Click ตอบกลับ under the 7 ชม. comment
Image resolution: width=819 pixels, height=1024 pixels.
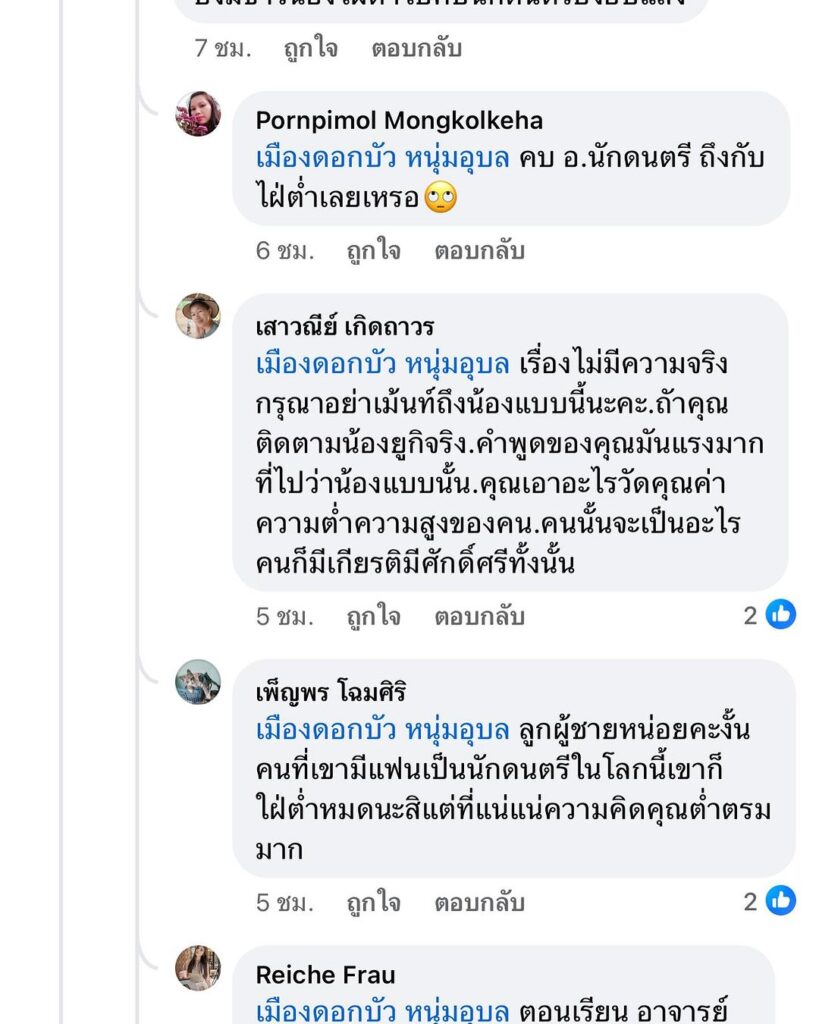(x=416, y=48)
